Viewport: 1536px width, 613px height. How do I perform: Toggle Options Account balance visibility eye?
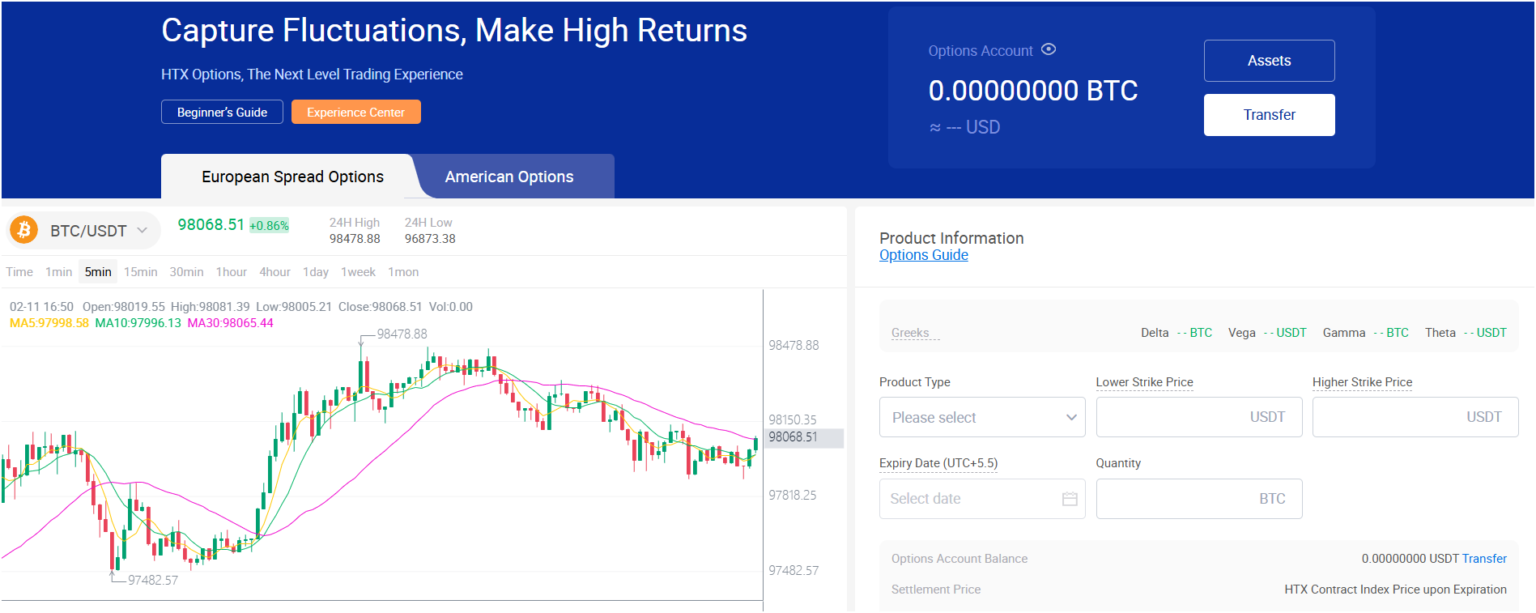click(x=1048, y=50)
